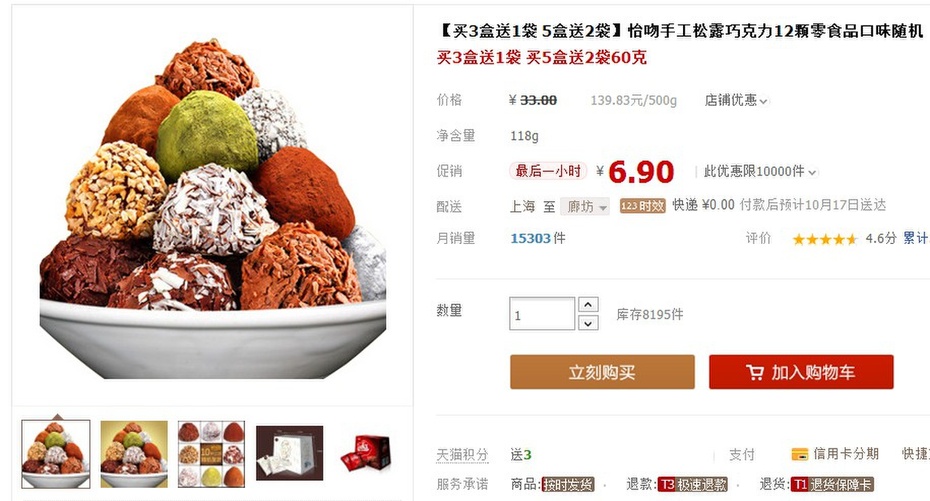
Task: Open the 累计 reviews link
Action: 916,238
